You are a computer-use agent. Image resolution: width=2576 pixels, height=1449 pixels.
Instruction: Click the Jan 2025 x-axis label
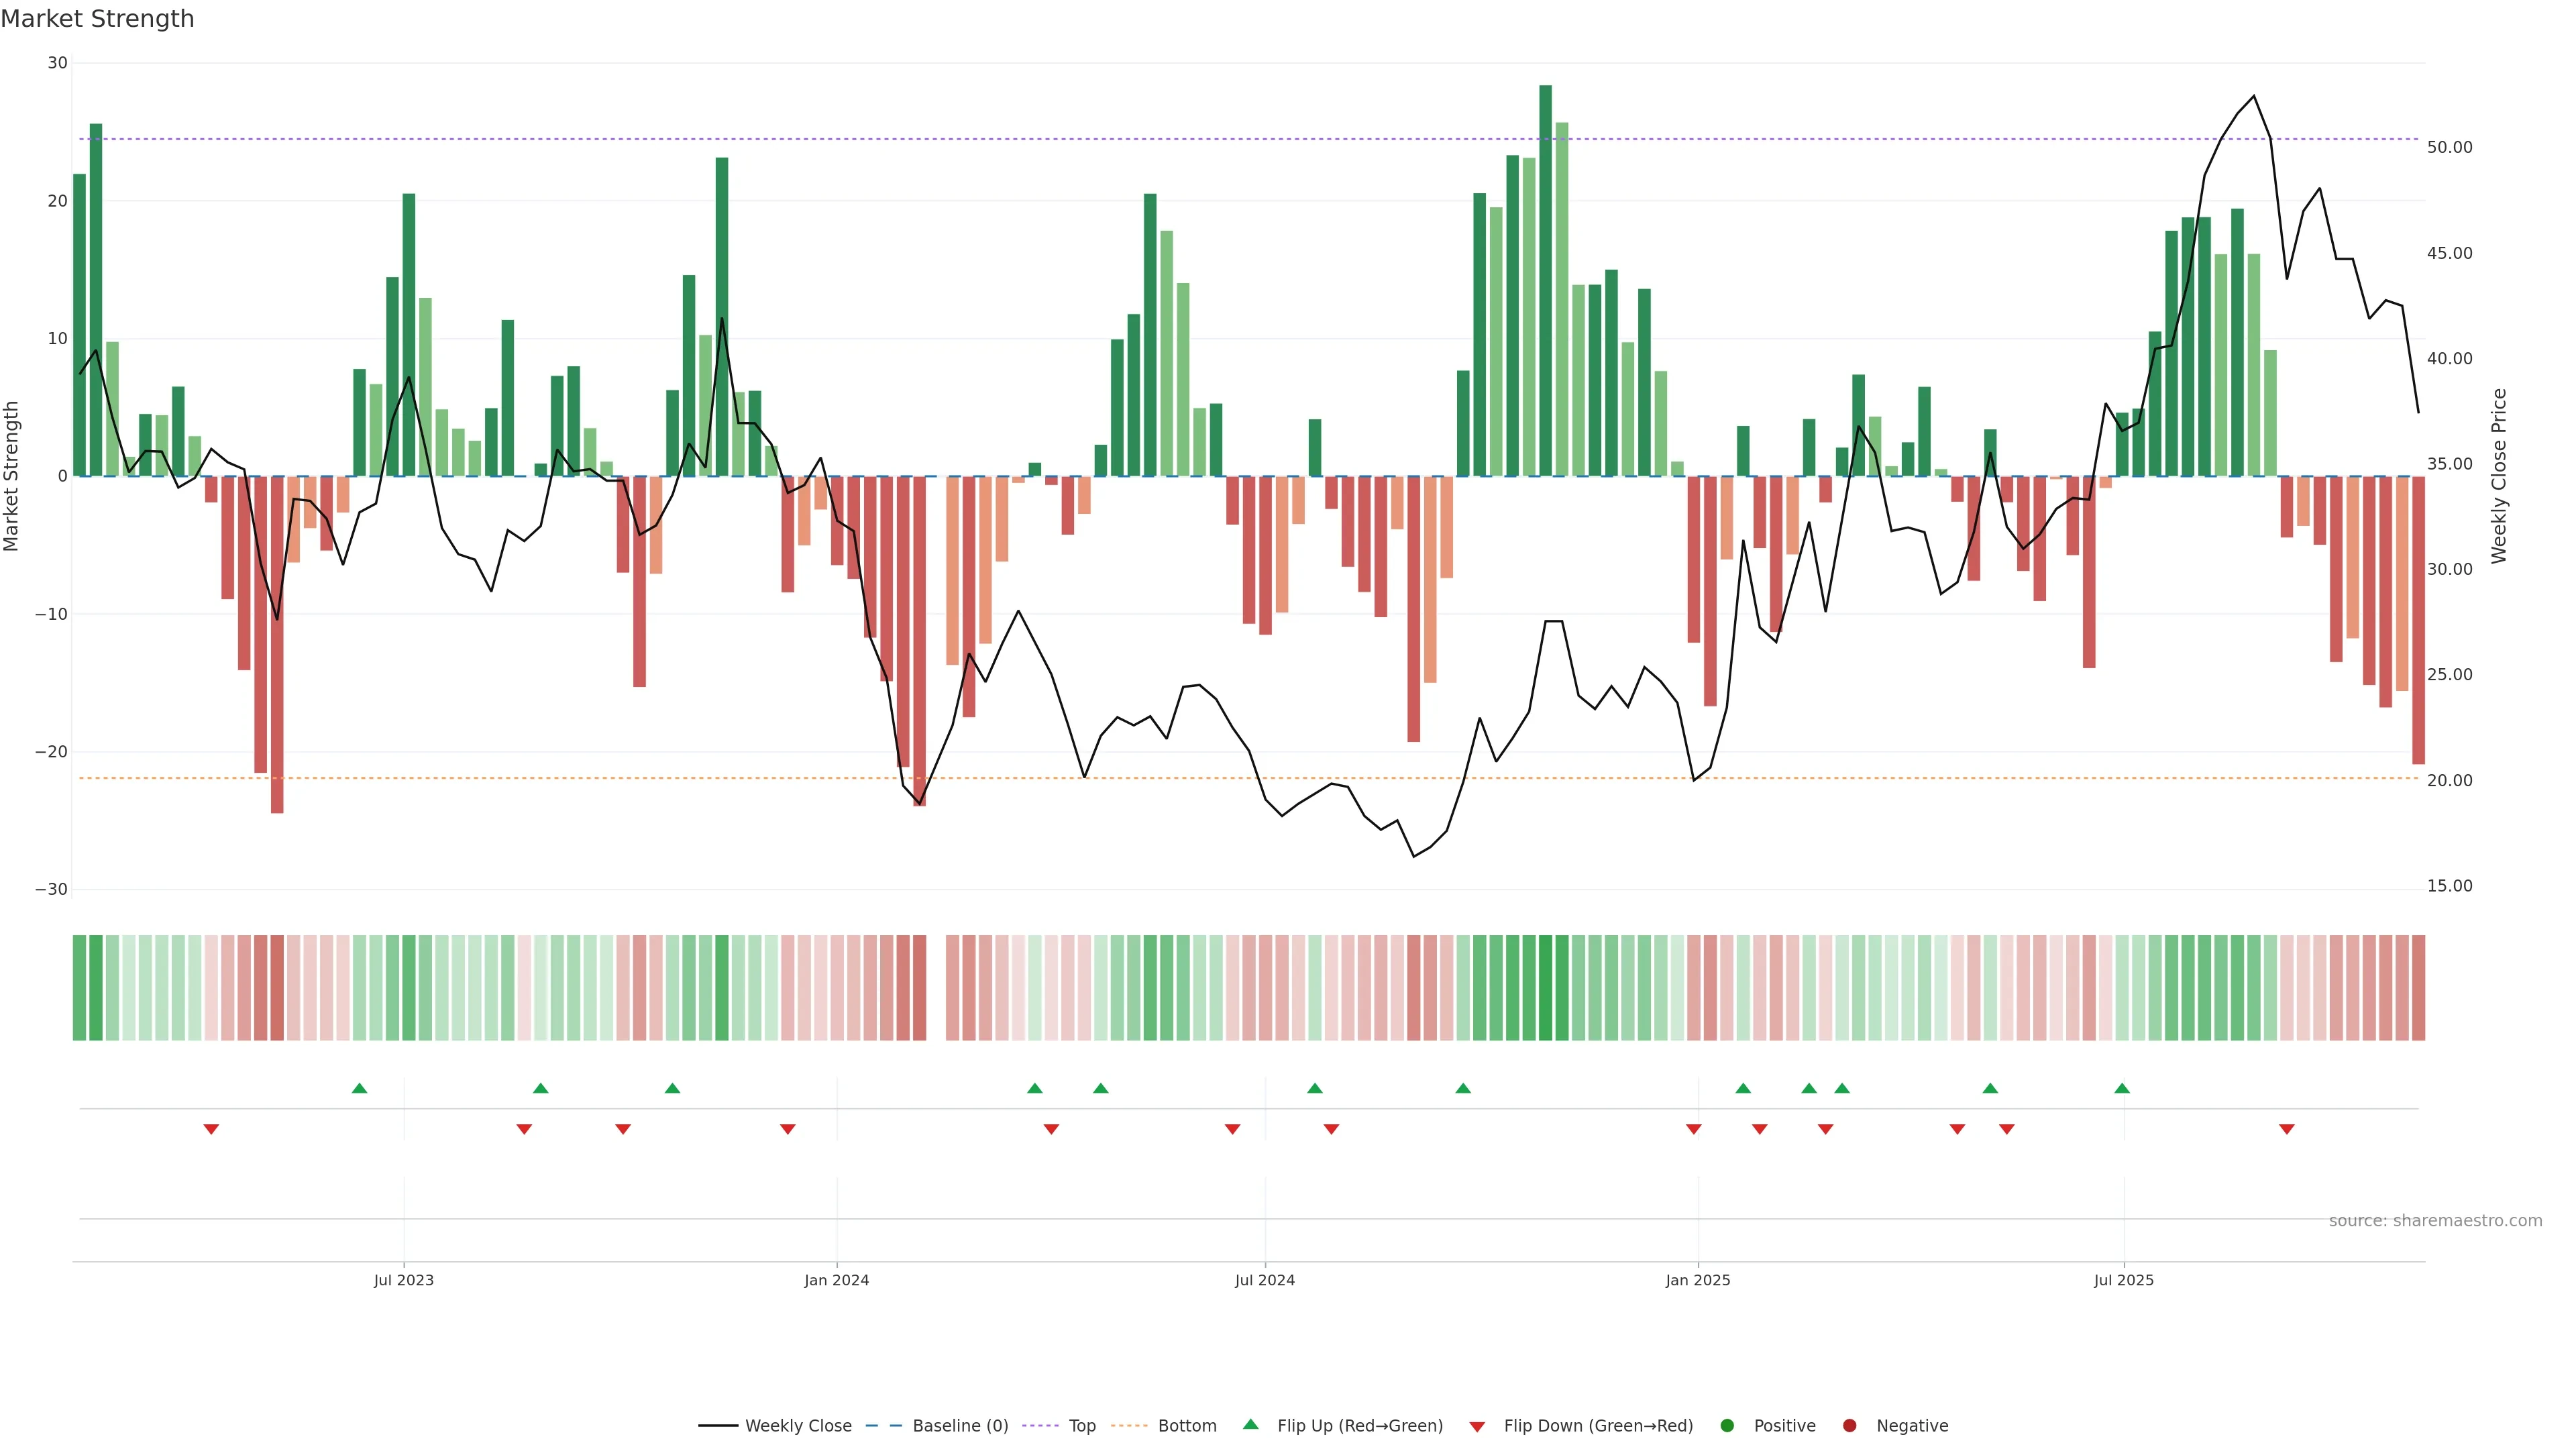(x=1697, y=1280)
